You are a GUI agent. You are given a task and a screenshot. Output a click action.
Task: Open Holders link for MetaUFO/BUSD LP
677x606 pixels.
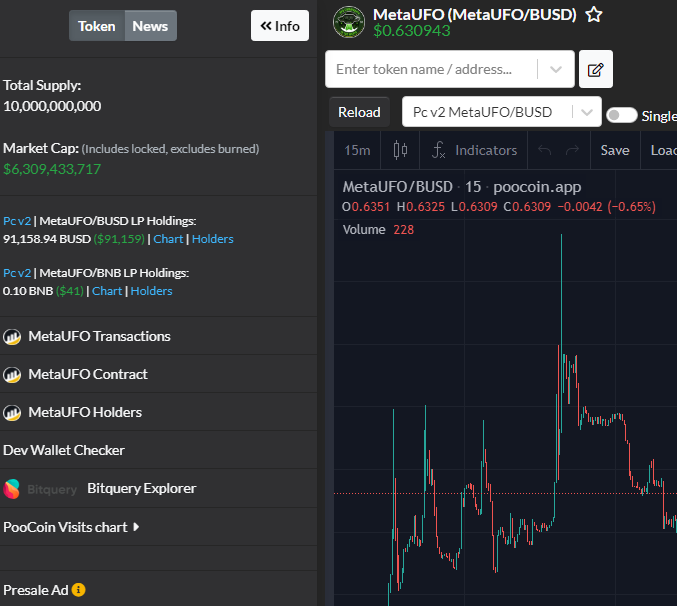(212, 239)
